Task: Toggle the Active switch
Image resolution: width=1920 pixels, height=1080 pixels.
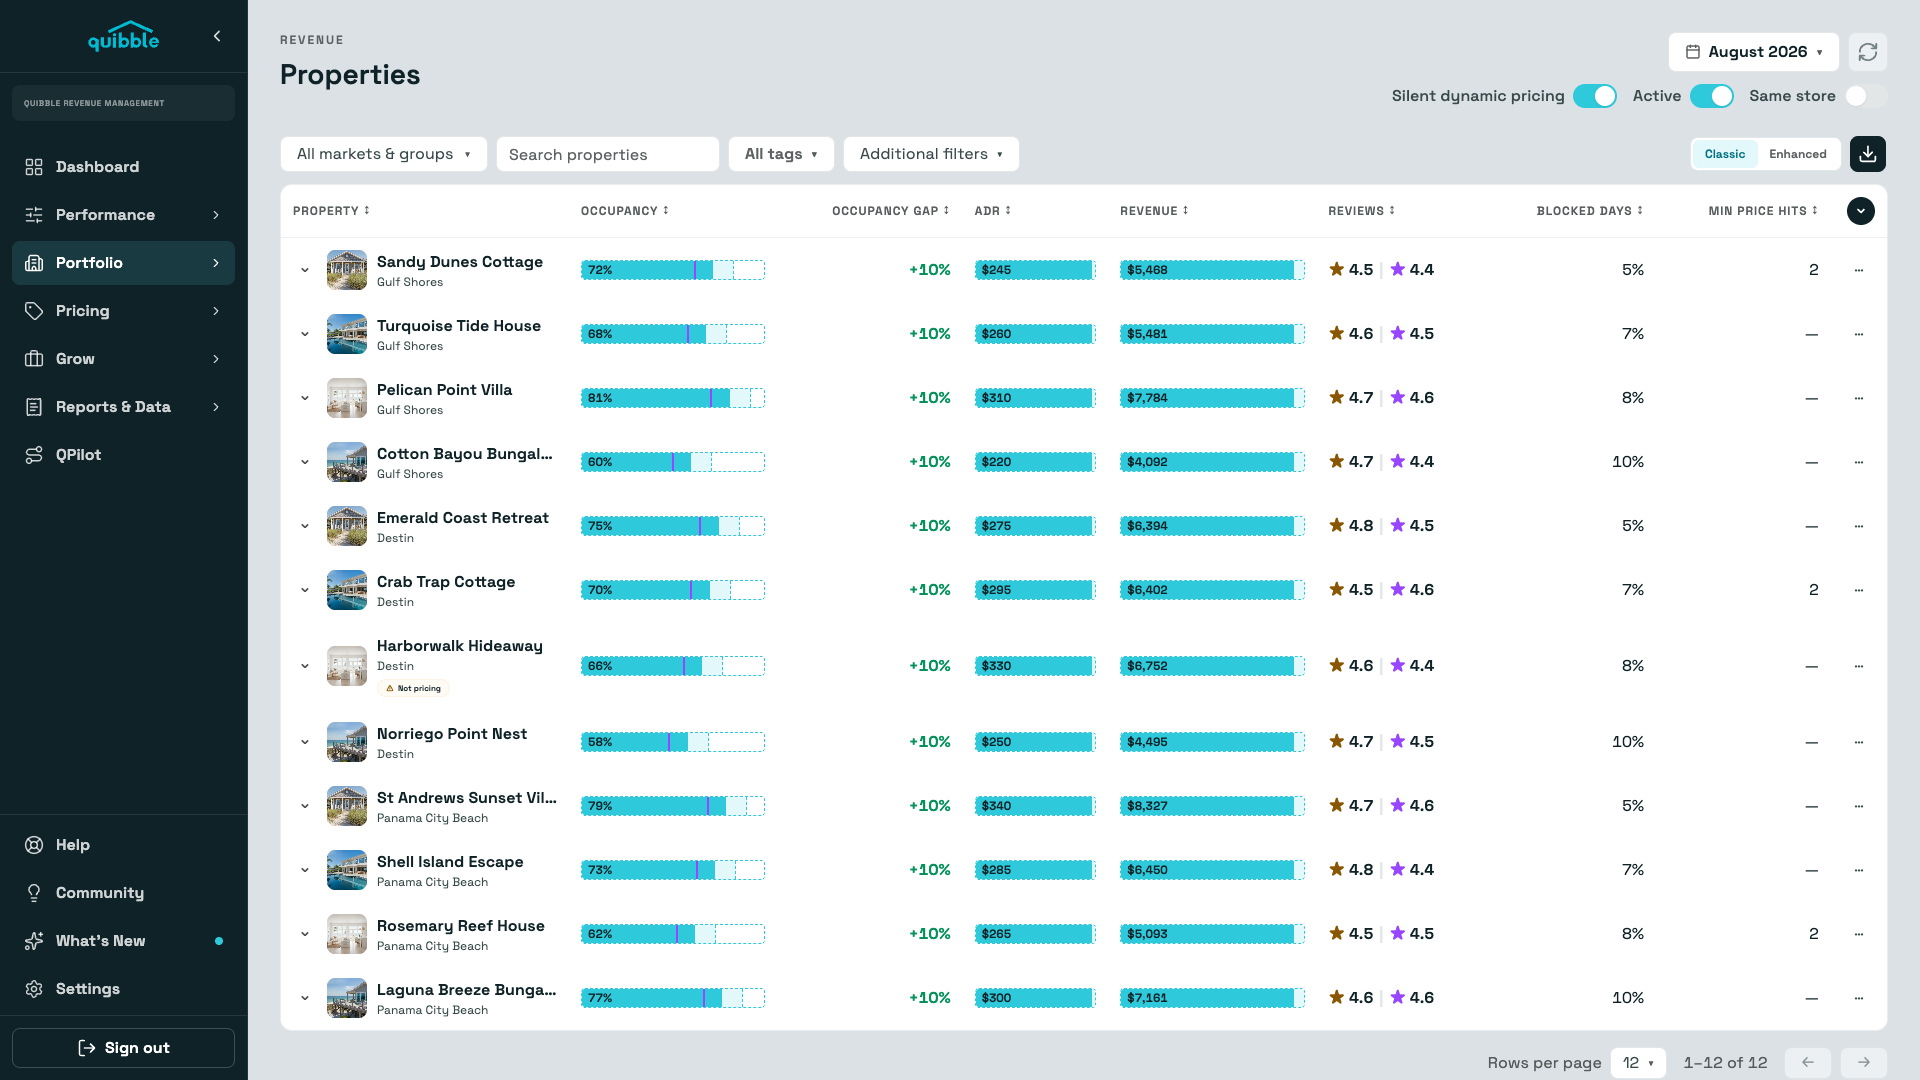Action: (1712, 96)
